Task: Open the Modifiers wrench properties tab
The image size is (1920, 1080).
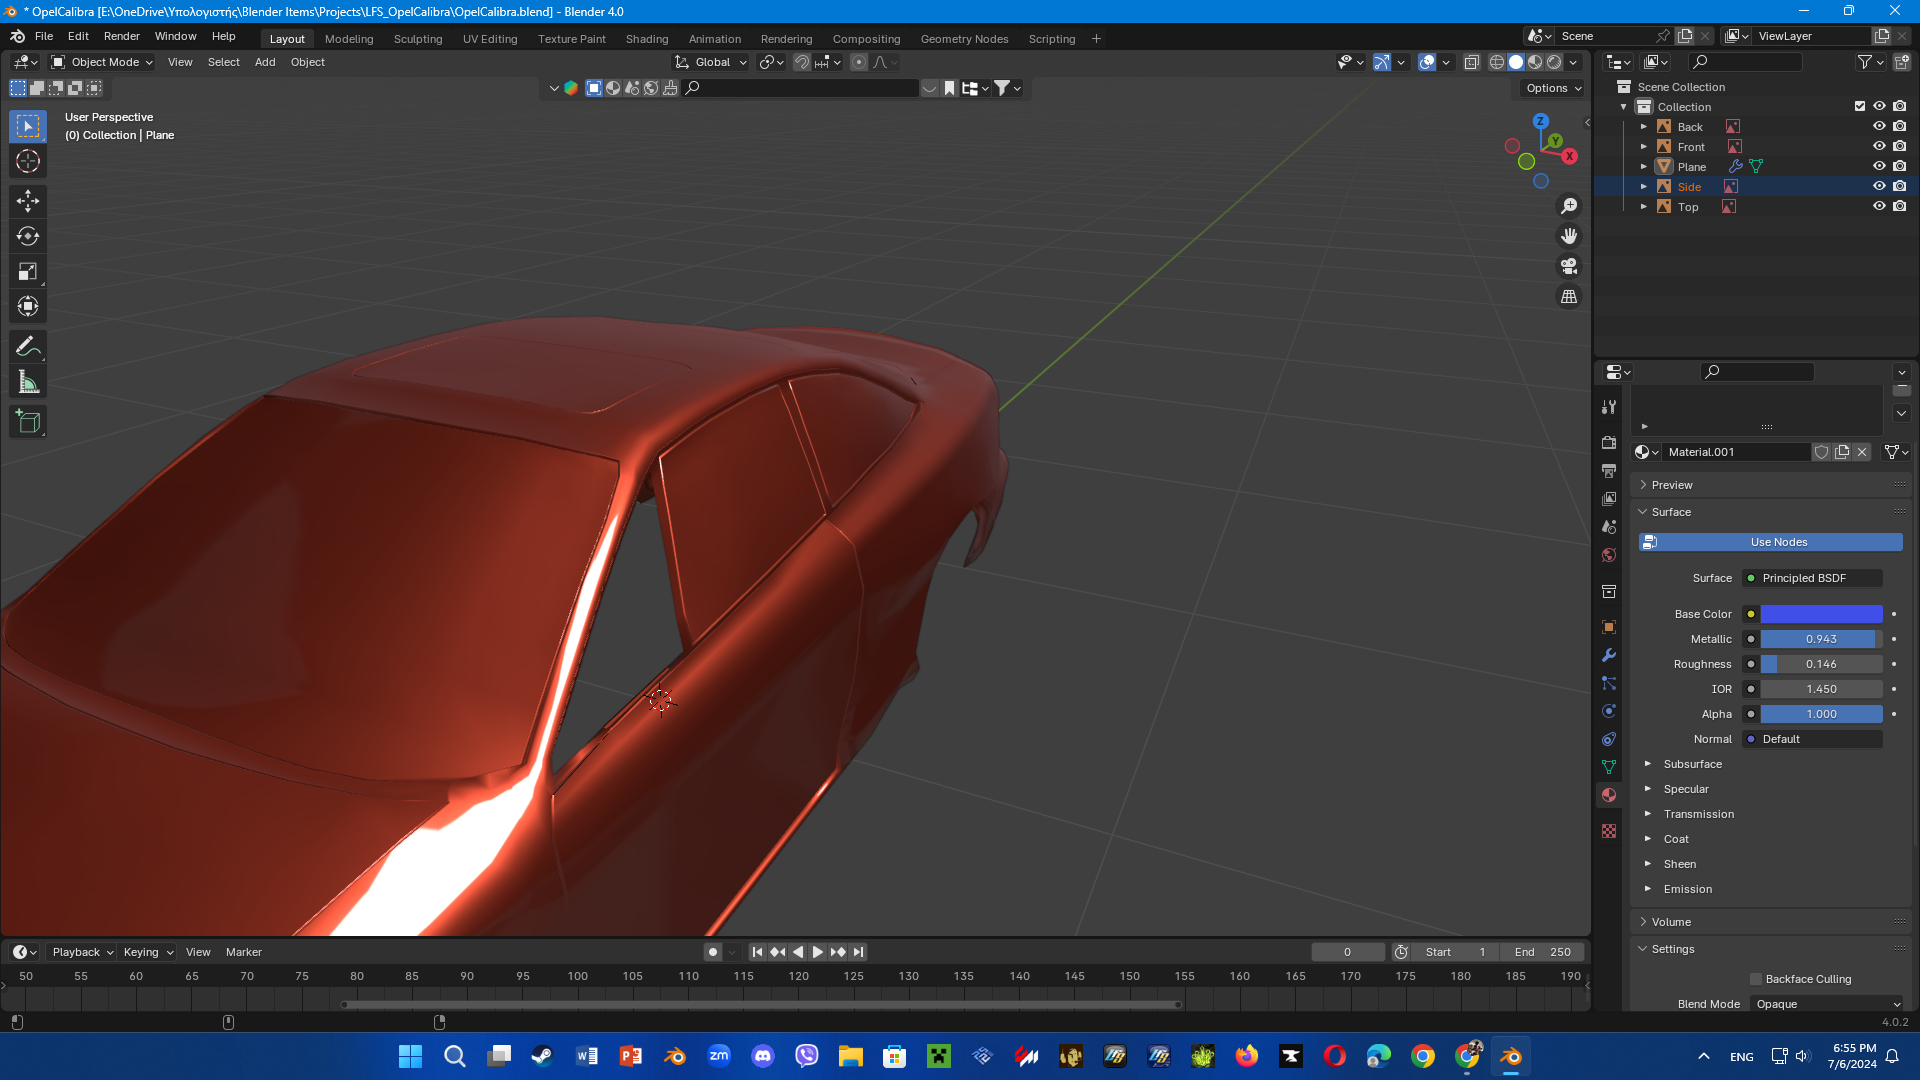Action: (1609, 656)
